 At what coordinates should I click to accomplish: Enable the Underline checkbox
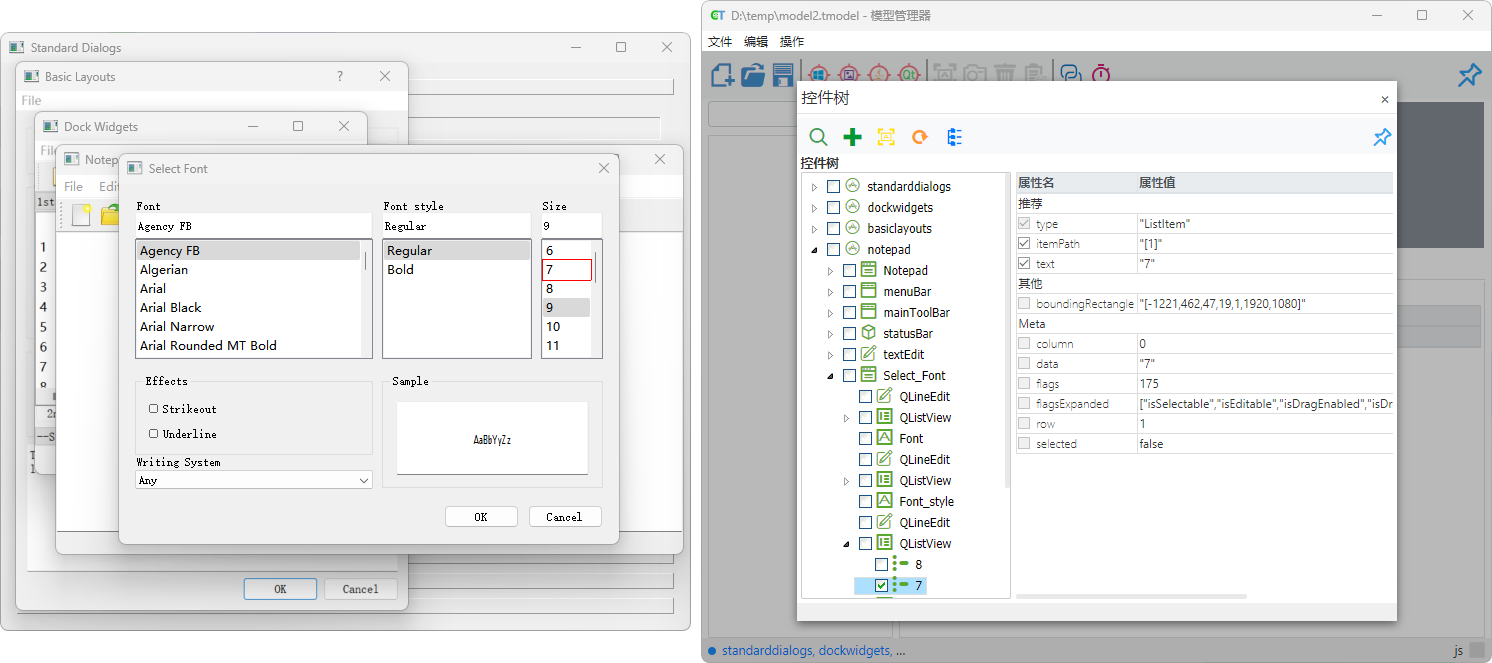pyautogui.click(x=153, y=434)
